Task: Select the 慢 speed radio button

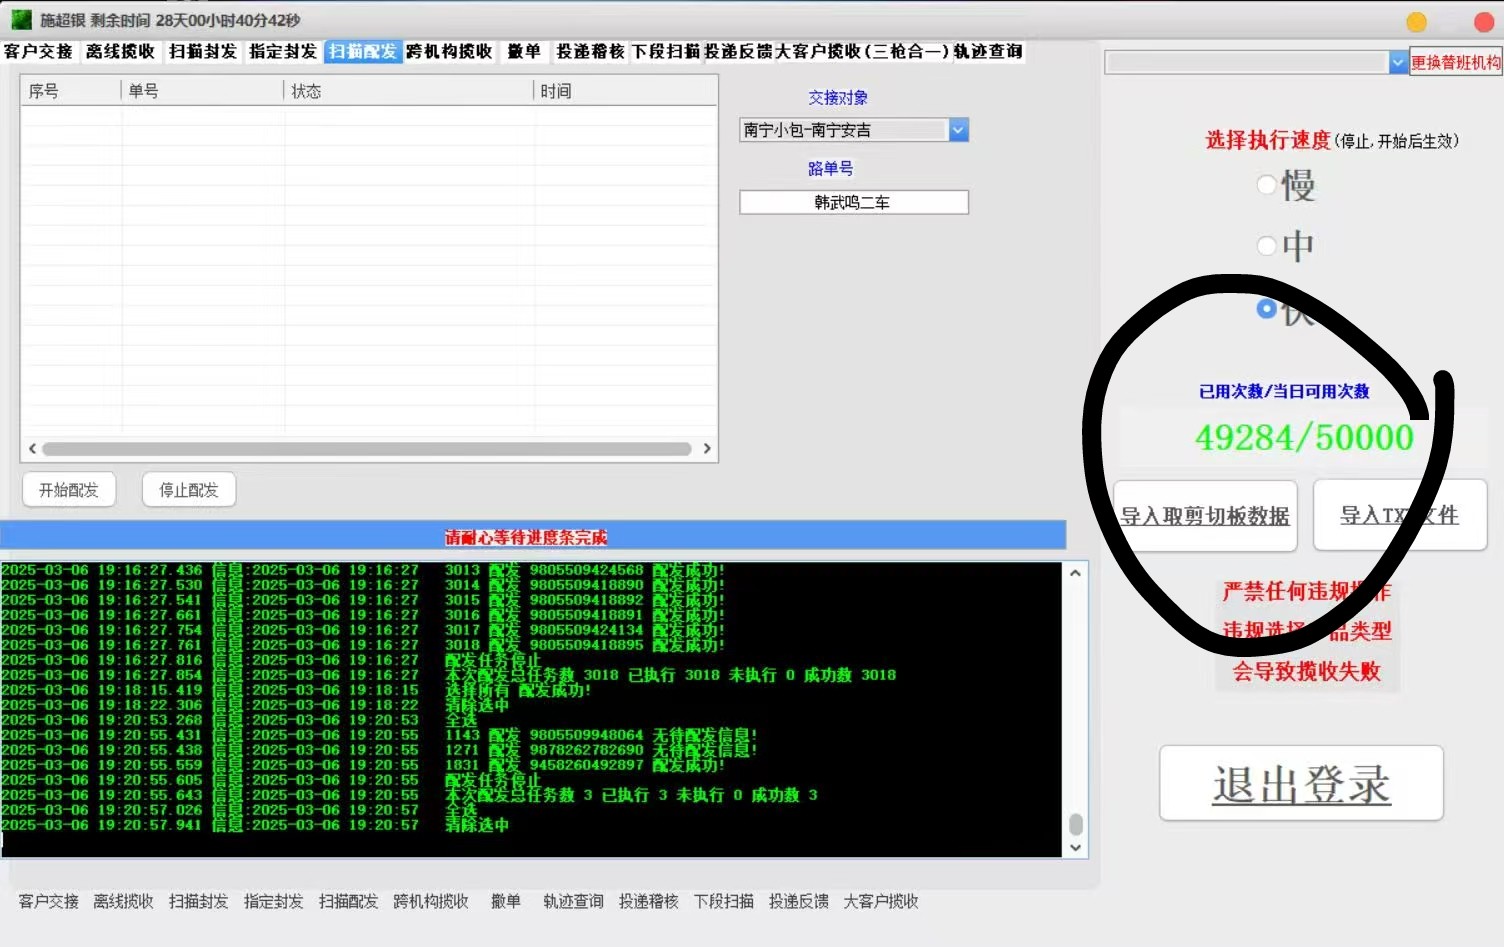Action: point(1267,184)
